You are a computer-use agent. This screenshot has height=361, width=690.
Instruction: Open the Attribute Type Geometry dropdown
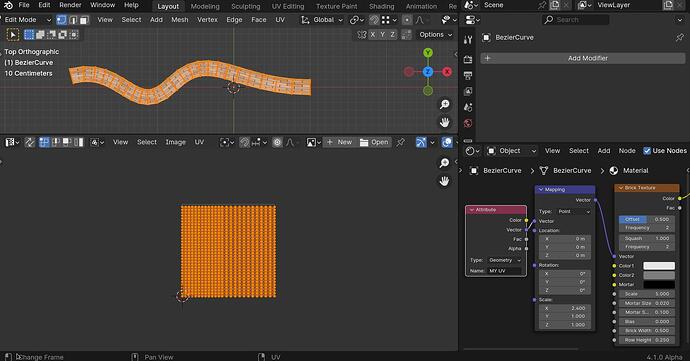pyautogui.click(x=505, y=260)
